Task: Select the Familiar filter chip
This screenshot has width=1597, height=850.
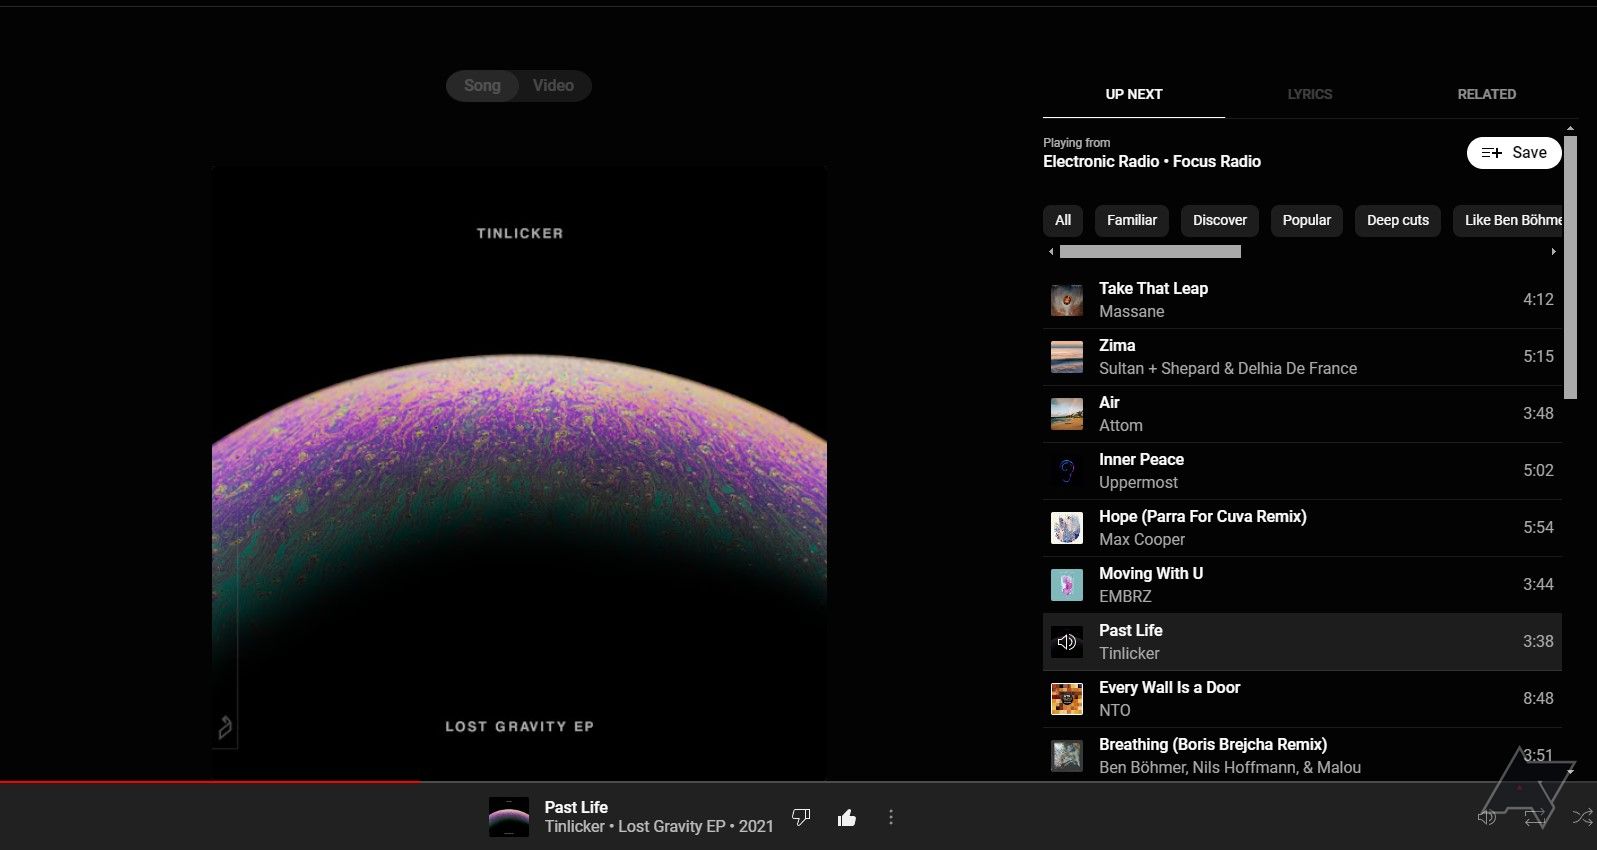Action: [x=1132, y=220]
